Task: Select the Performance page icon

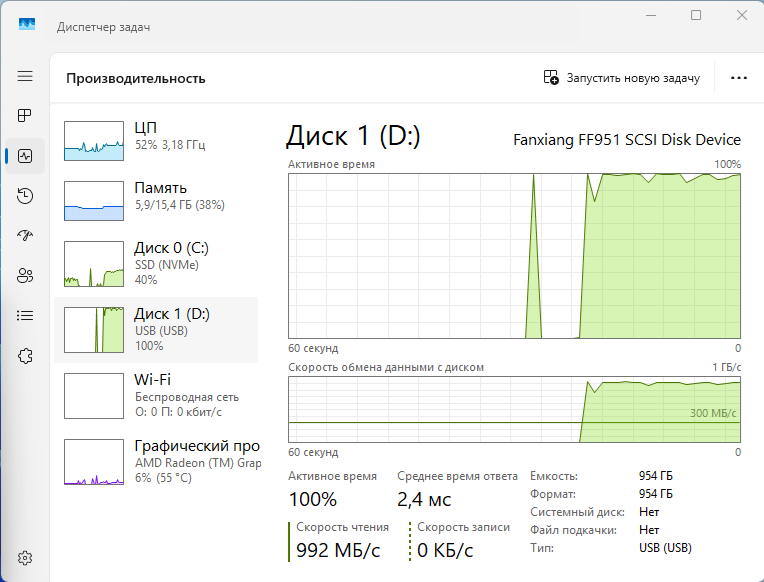Action: pos(25,156)
